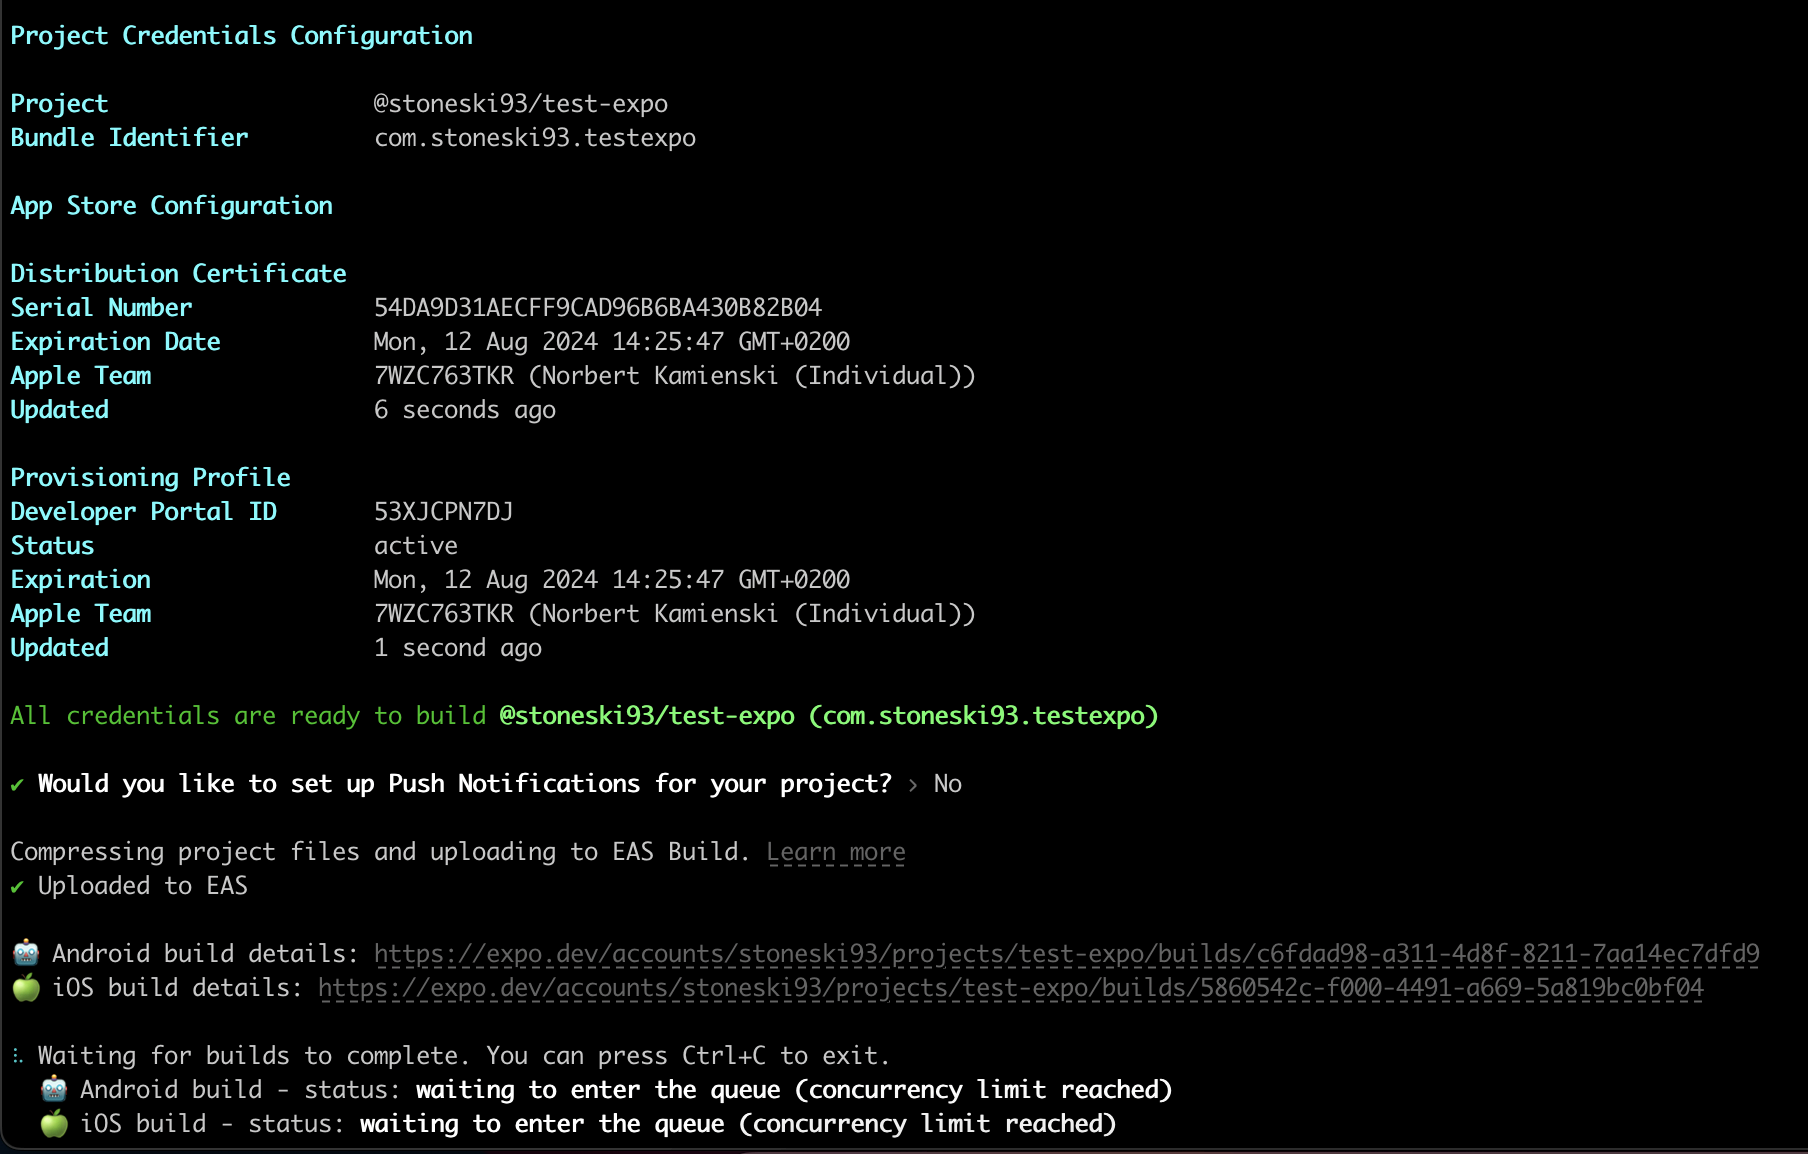
Task: Click the active status value
Action: [416, 545]
